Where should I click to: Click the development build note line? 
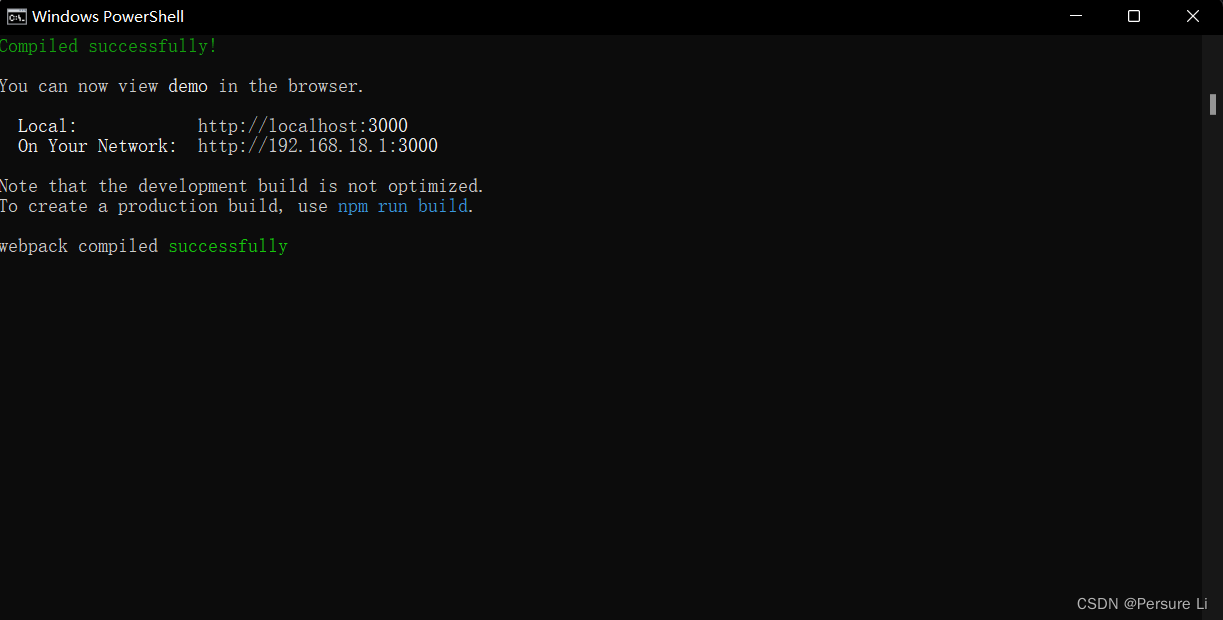click(x=240, y=185)
